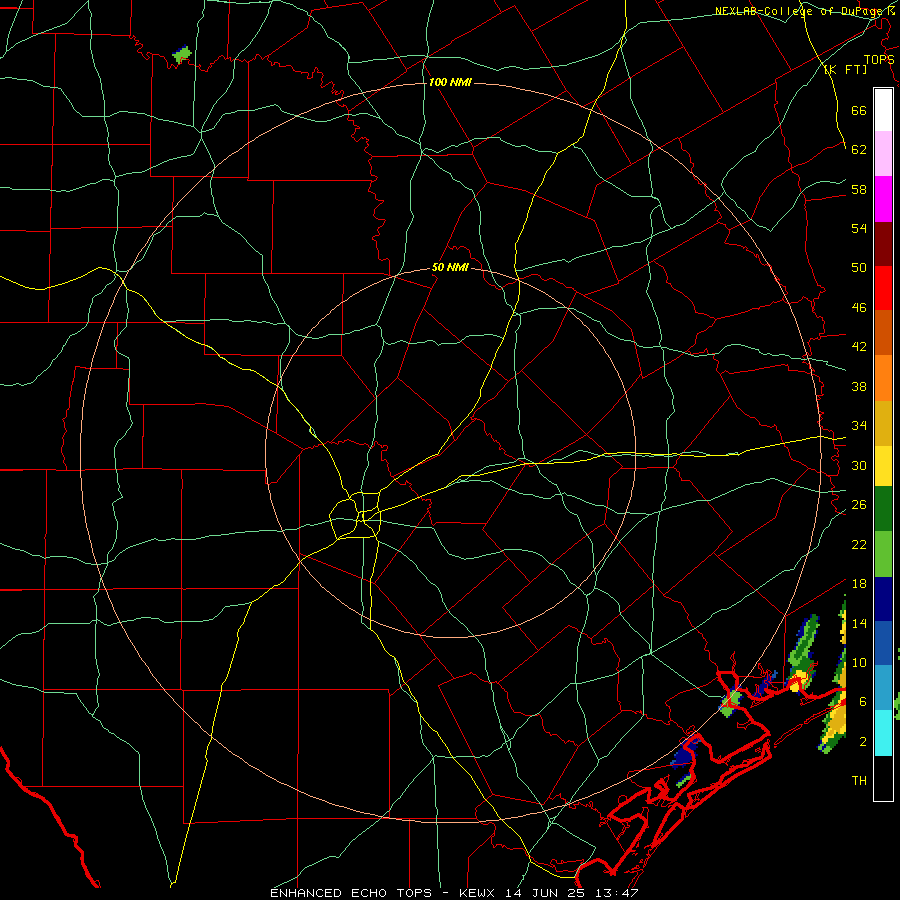The width and height of the screenshot is (900, 900).
Task: Click the "14 JUN 25" date text
Action: [x=547, y=893]
